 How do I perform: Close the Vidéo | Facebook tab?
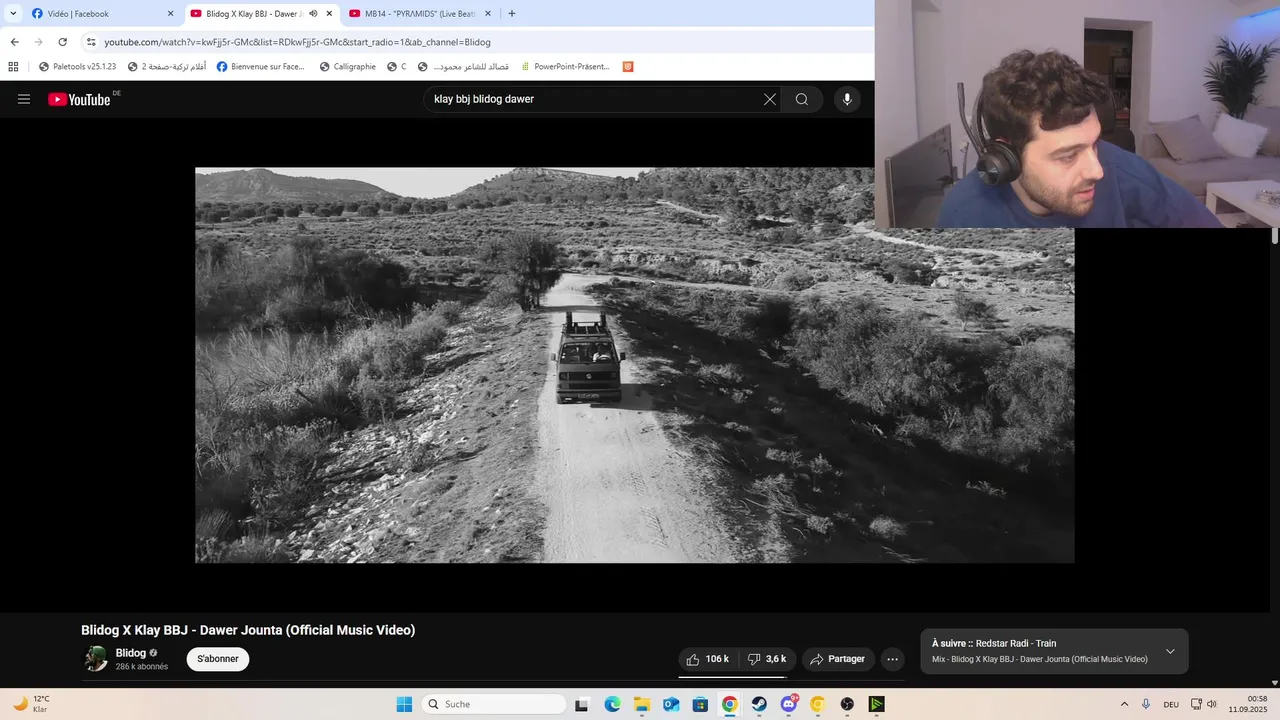coord(170,14)
